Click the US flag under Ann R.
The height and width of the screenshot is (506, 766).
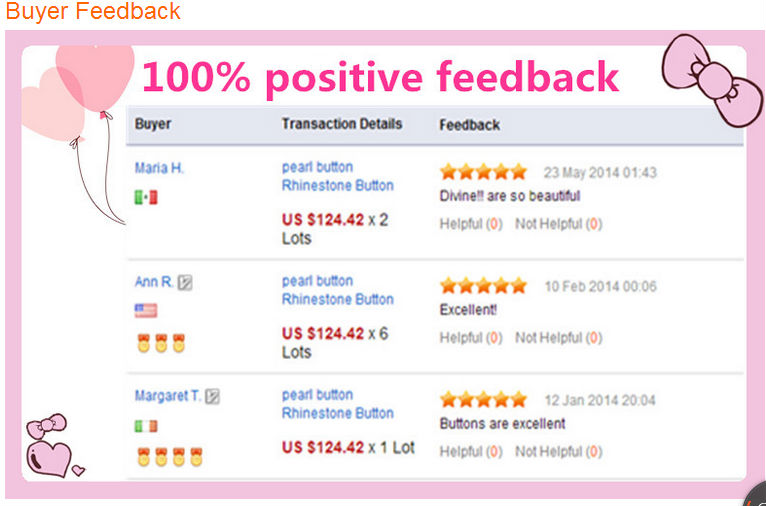(x=146, y=311)
